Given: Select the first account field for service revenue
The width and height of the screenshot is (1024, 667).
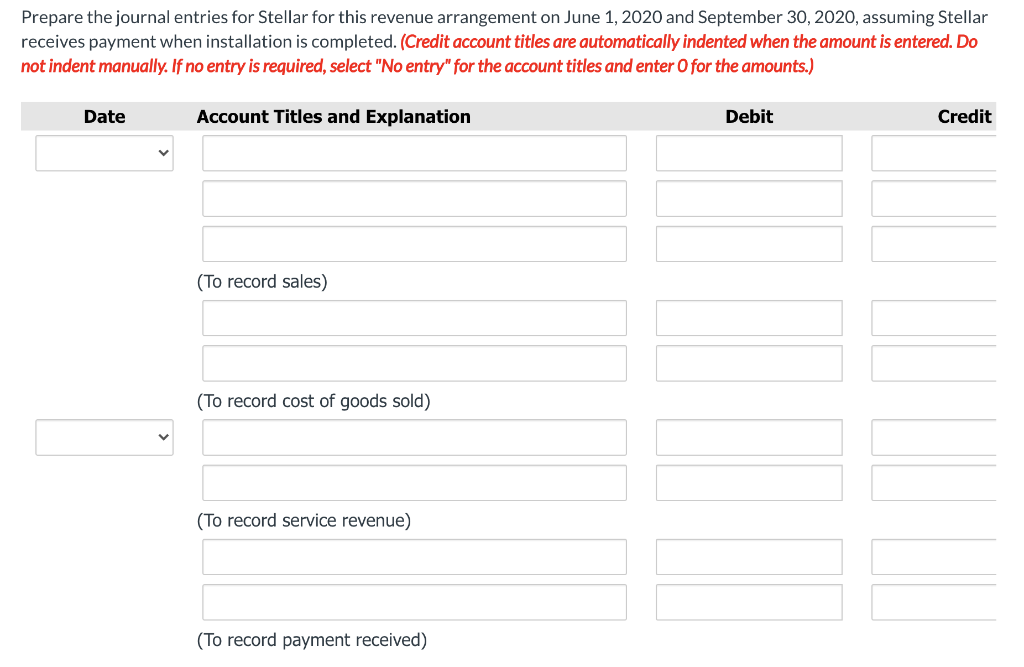Looking at the screenshot, I should tap(414, 437).
